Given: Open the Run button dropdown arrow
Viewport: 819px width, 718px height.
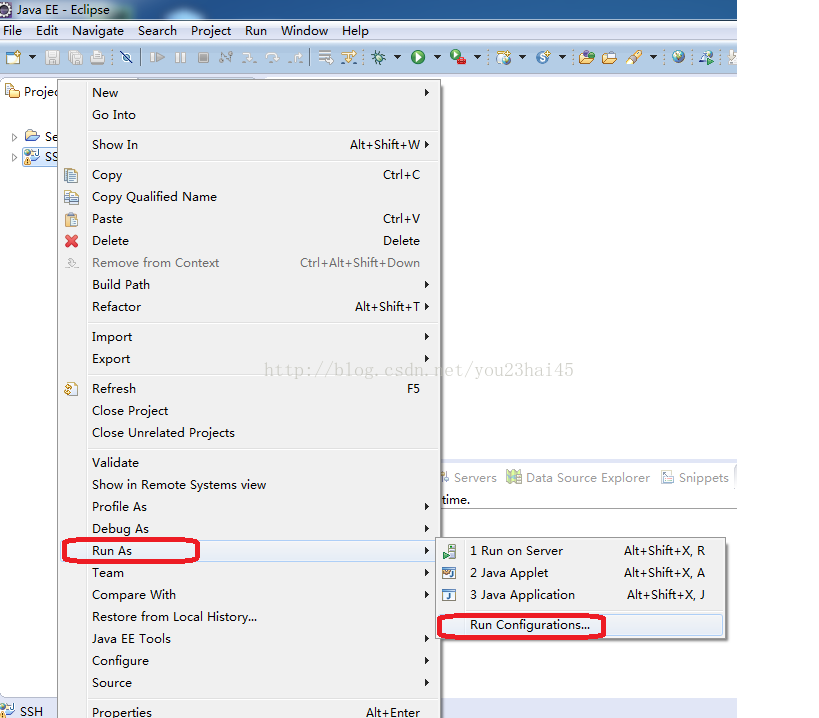Looking at the screenshot, I should [438, 57].
